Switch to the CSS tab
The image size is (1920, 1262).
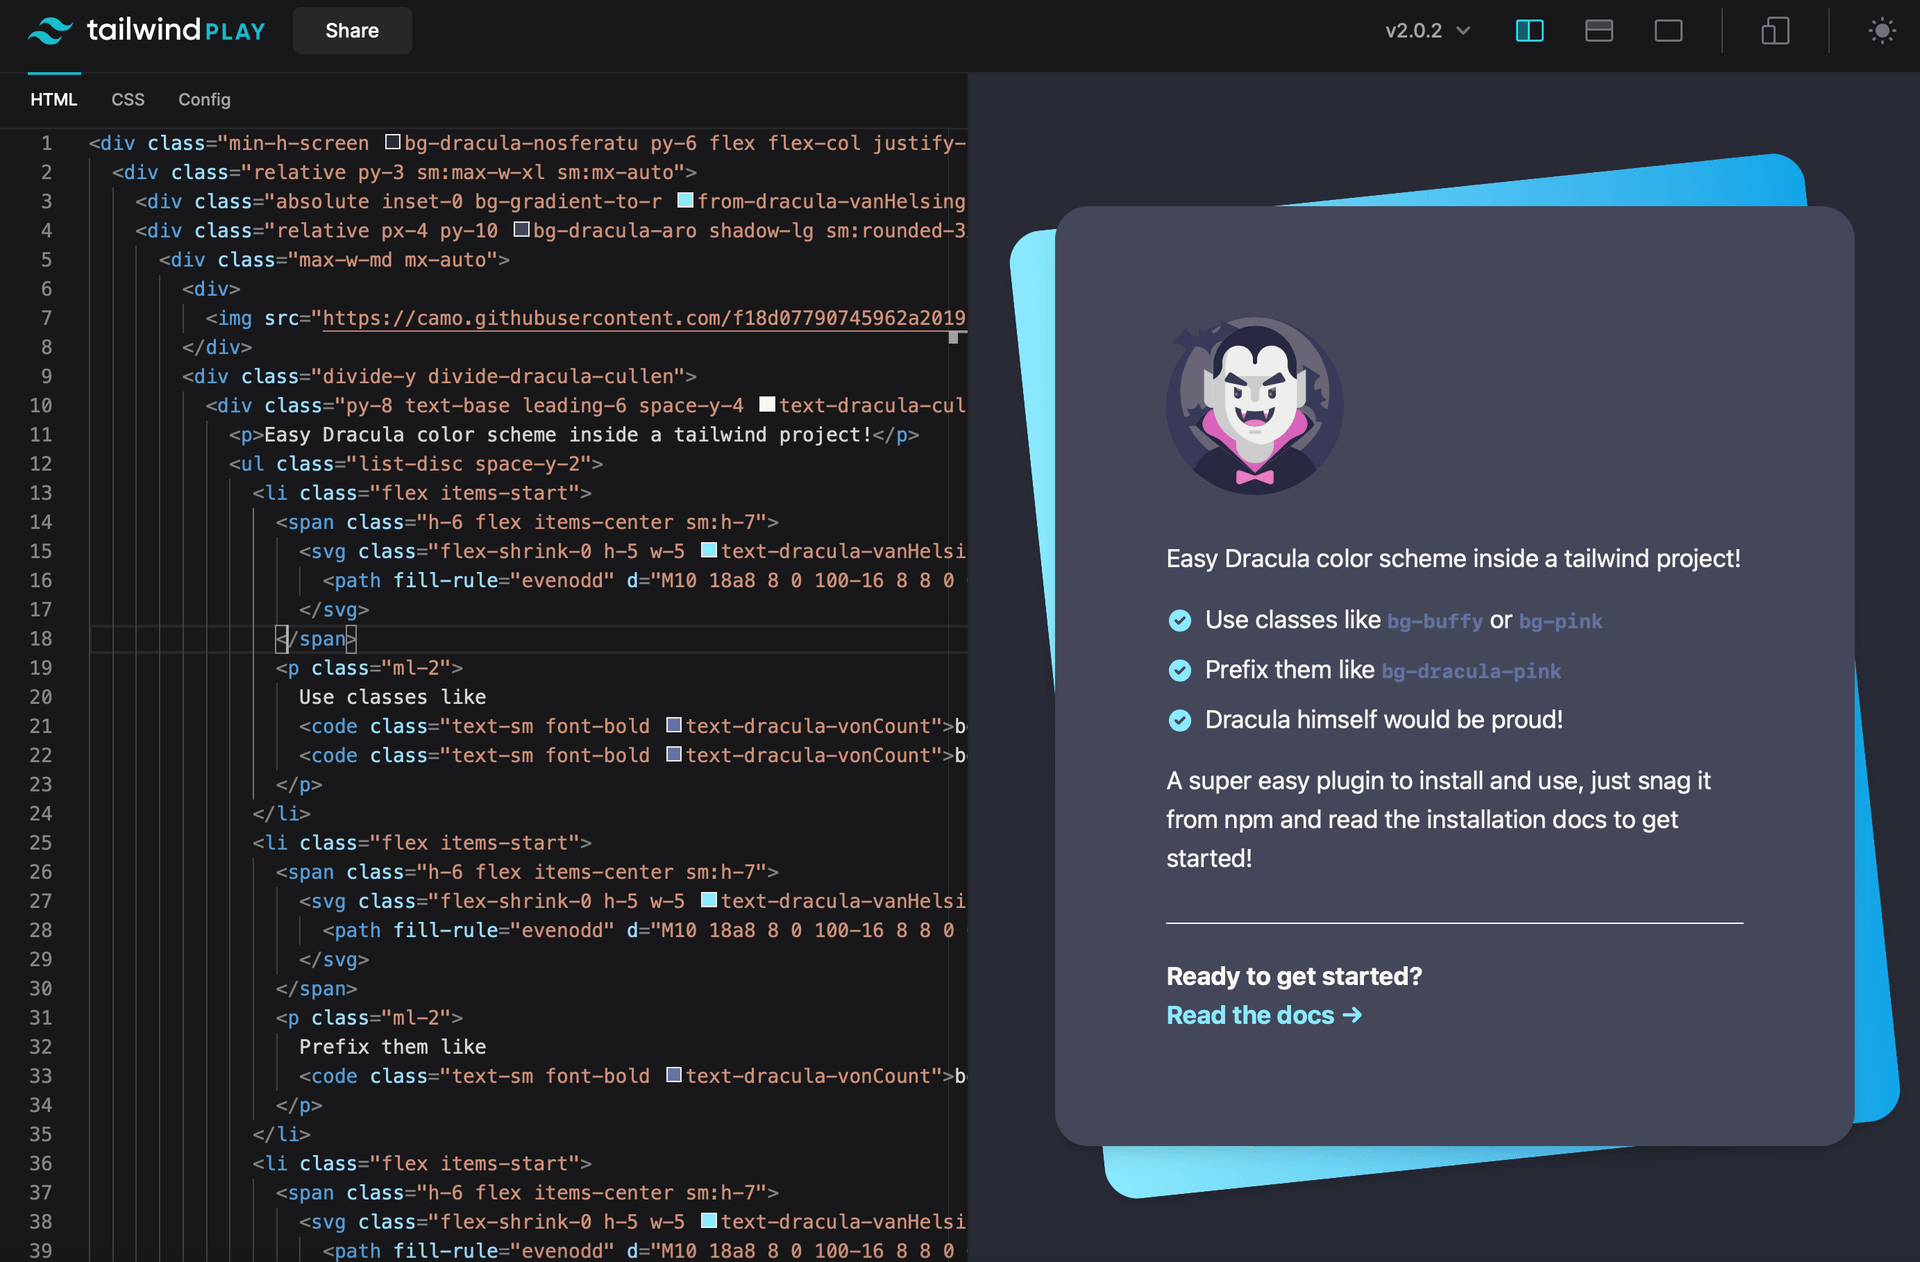pos(127,99)
